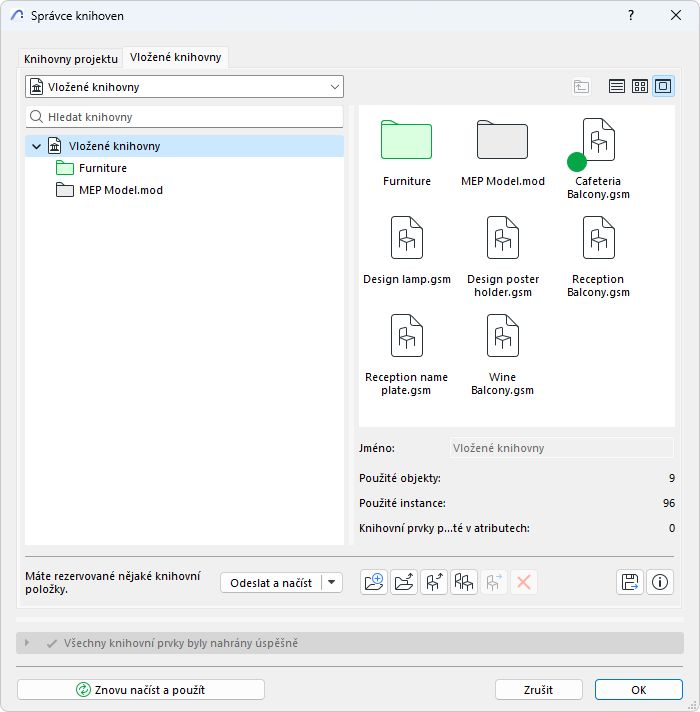Viewport: 700px width, 712px height.
Task: Click the export library save icon
Action: 630,582
